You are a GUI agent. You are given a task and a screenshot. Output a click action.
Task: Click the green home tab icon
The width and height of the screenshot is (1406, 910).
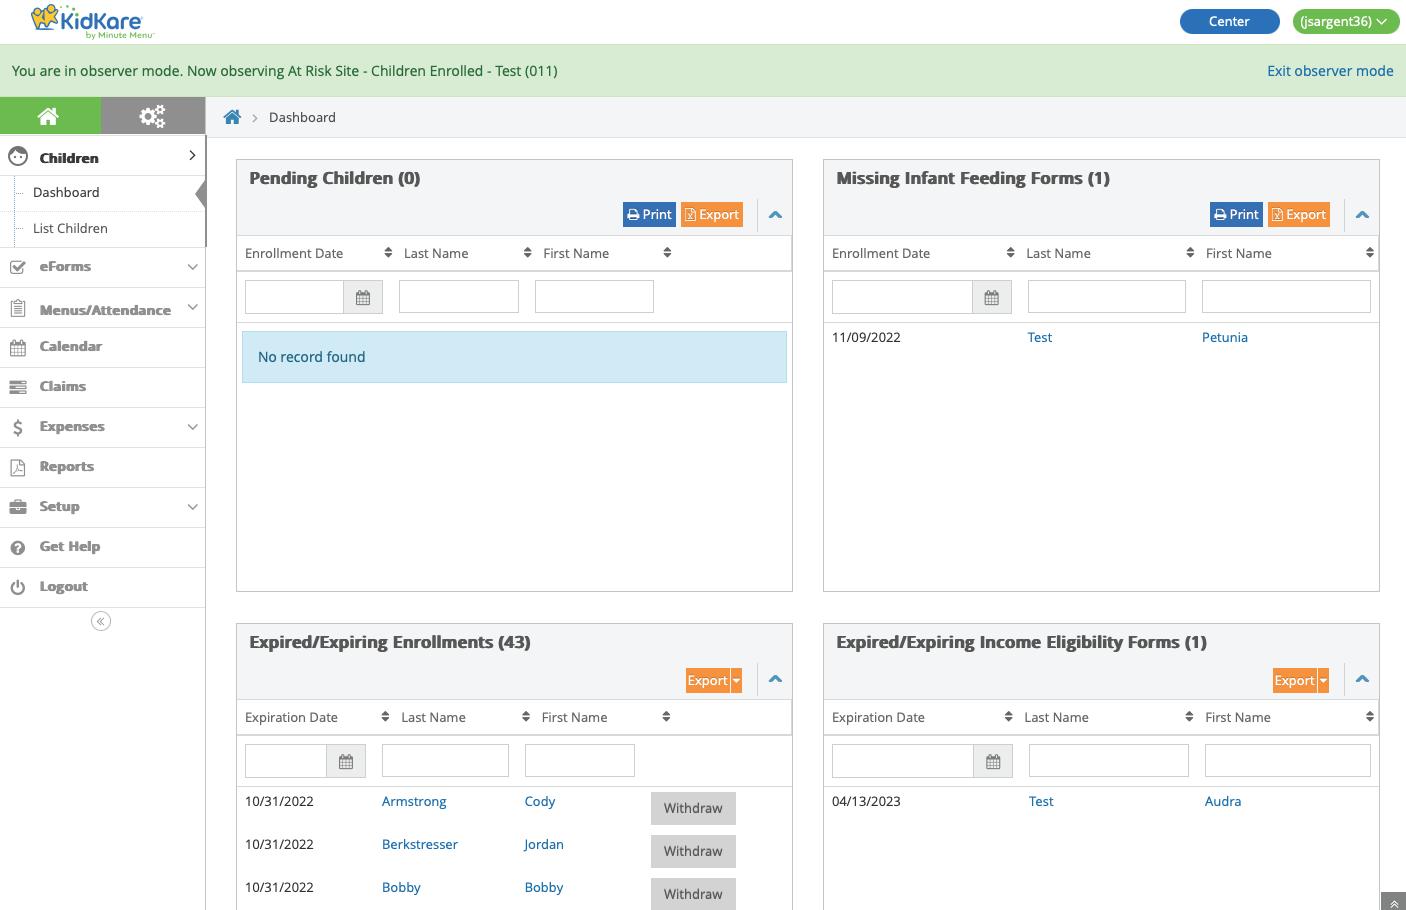[48, 116]
